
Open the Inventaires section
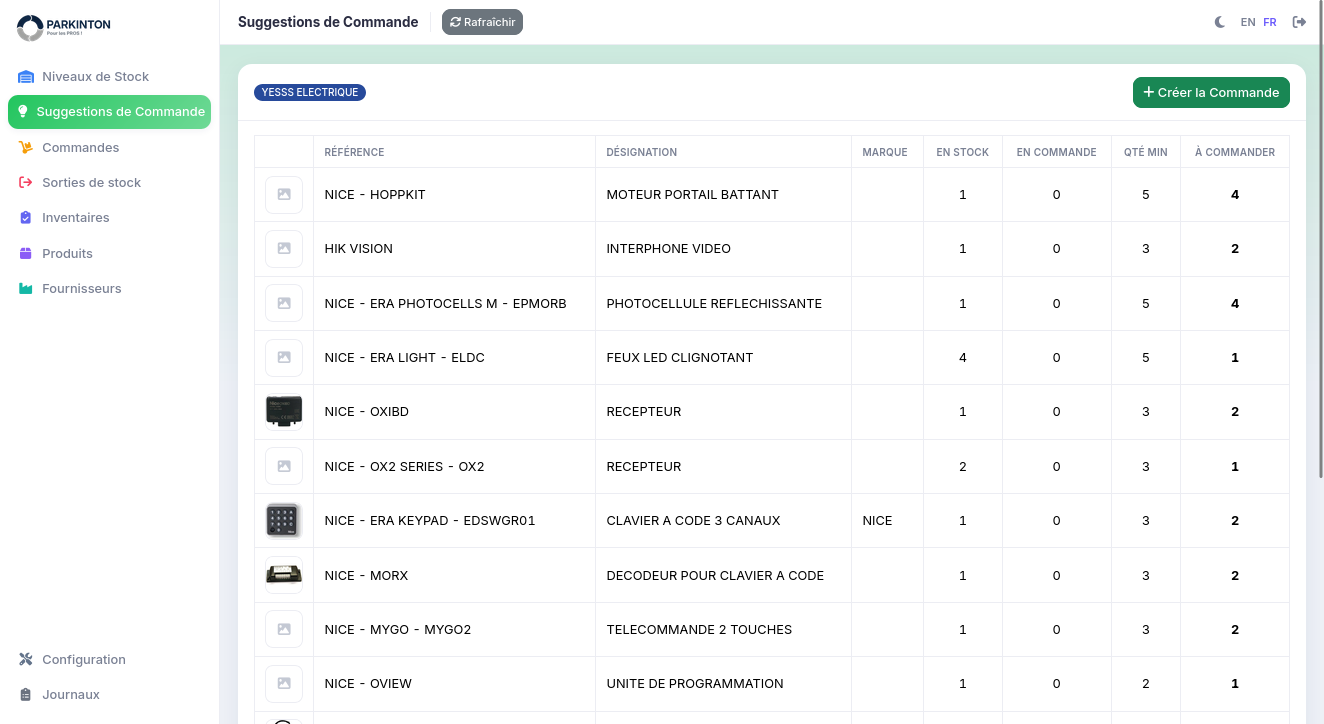pyautogui.click(x=109, y=218)
